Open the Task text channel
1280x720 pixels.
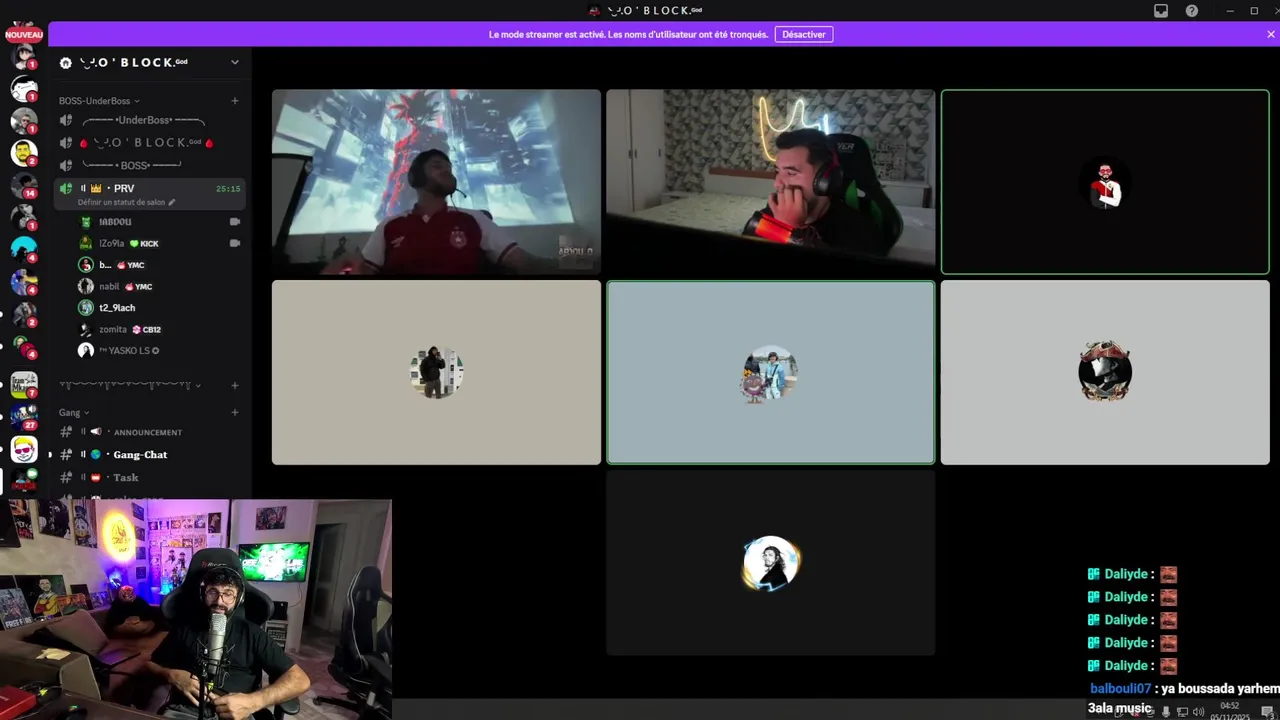pyautogui.click(x=148, y=478)
